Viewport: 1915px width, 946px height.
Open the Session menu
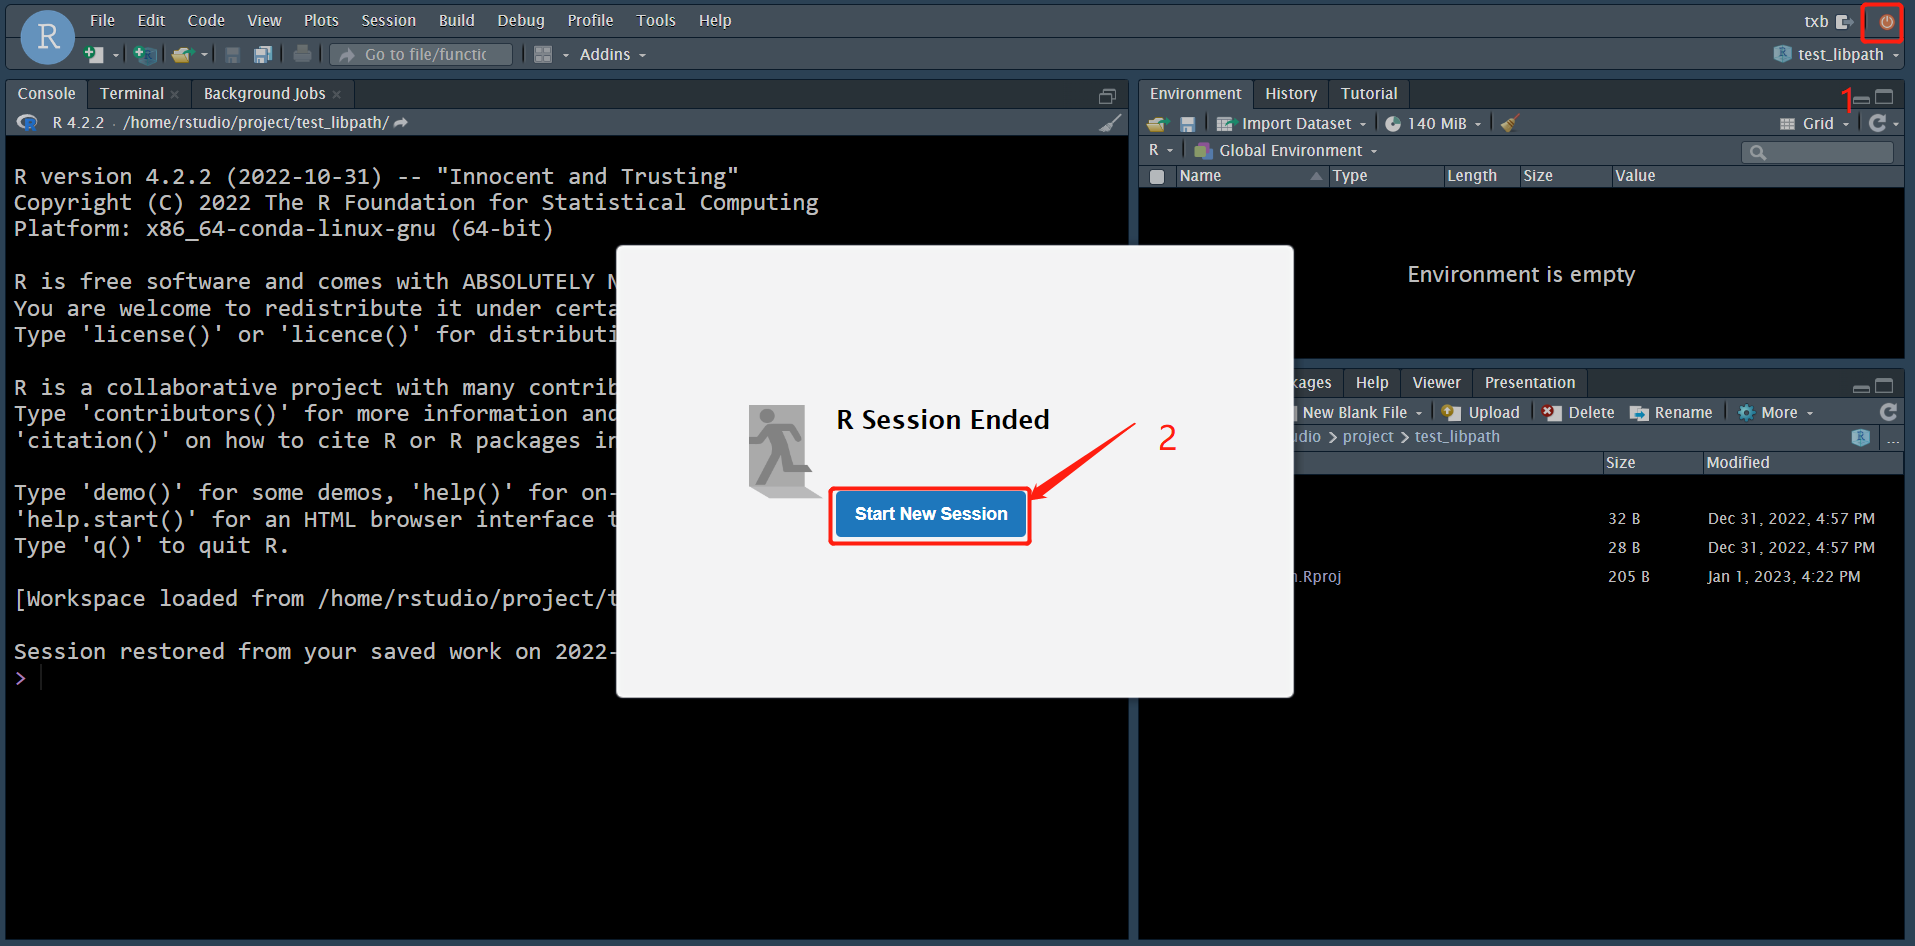[388, 20]
